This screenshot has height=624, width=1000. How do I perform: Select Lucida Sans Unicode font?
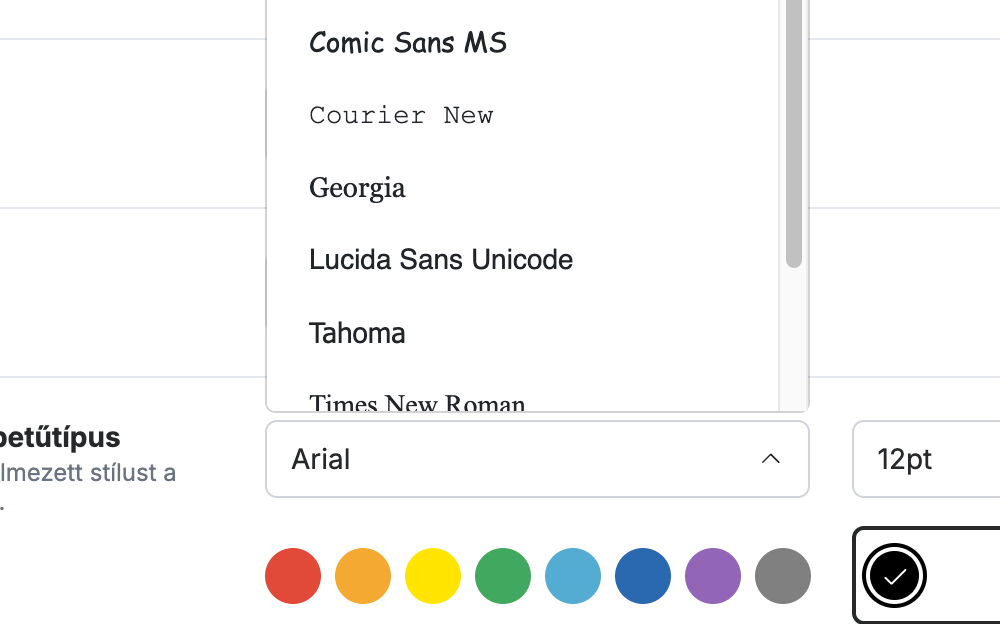[523, 260]
